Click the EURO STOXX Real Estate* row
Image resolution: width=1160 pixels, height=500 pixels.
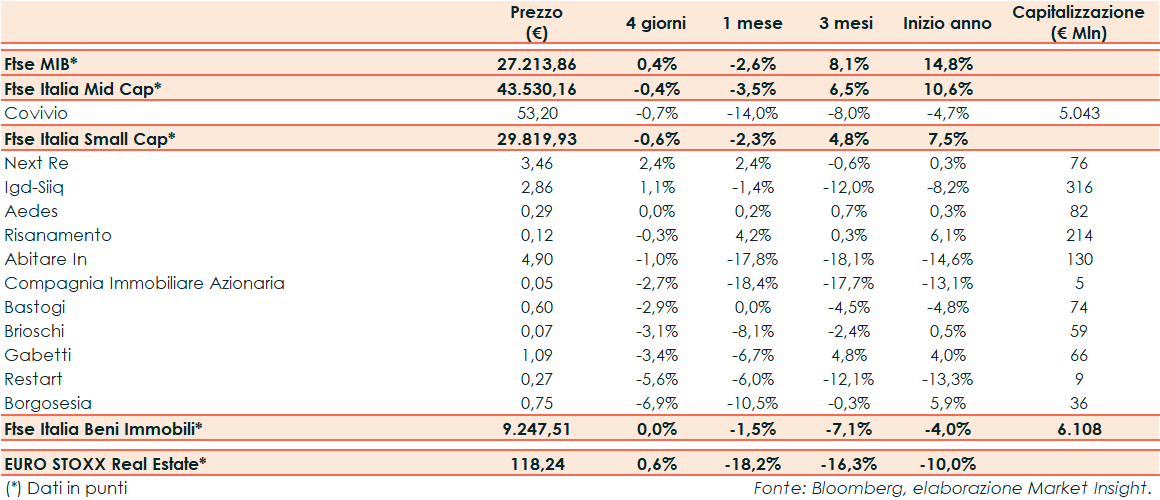point(106,464)
